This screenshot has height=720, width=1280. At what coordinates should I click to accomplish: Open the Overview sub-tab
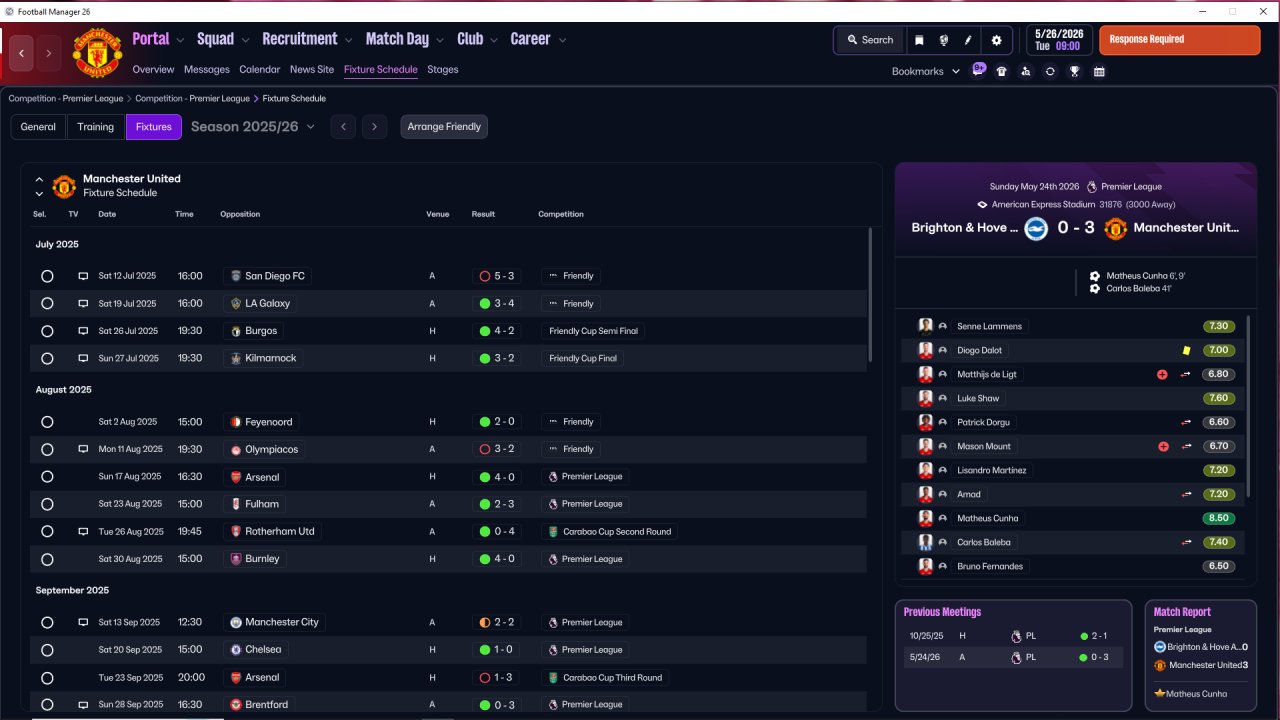[x=153, y=70]
